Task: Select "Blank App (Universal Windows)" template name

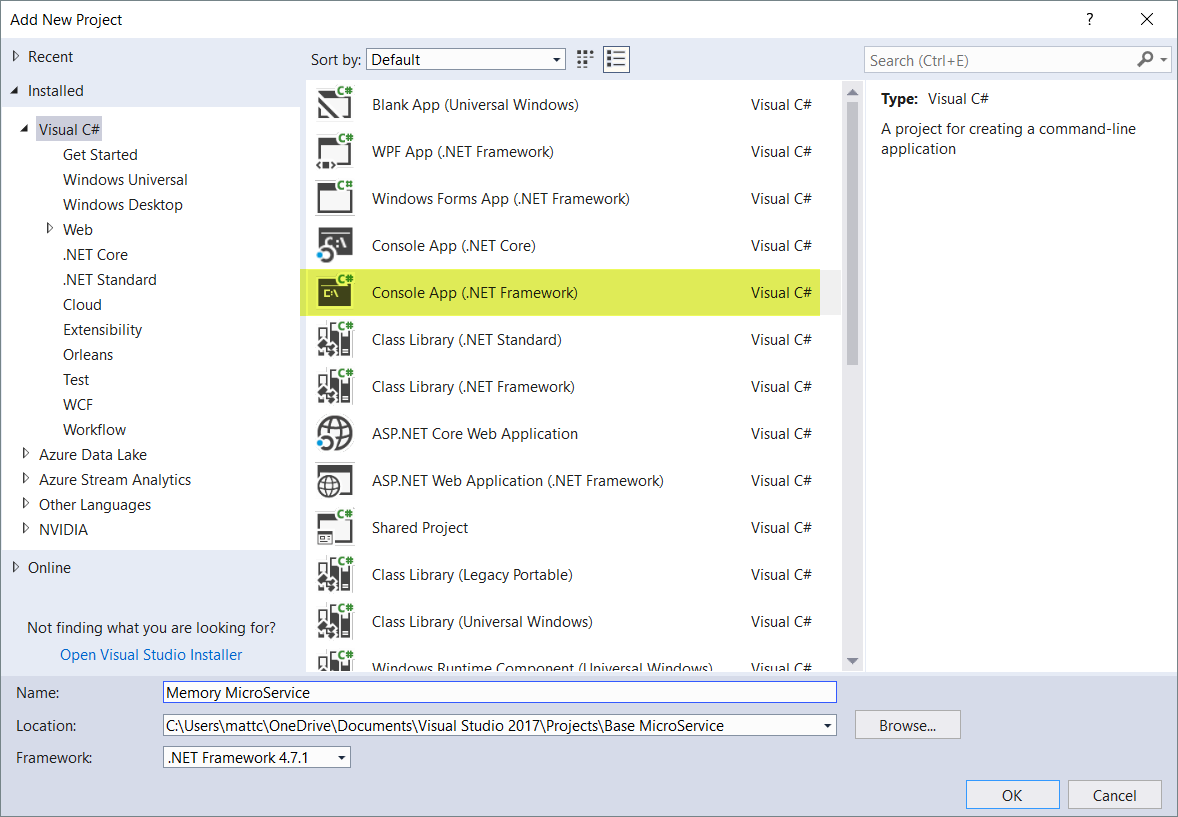Action: (x=475, y=104)
